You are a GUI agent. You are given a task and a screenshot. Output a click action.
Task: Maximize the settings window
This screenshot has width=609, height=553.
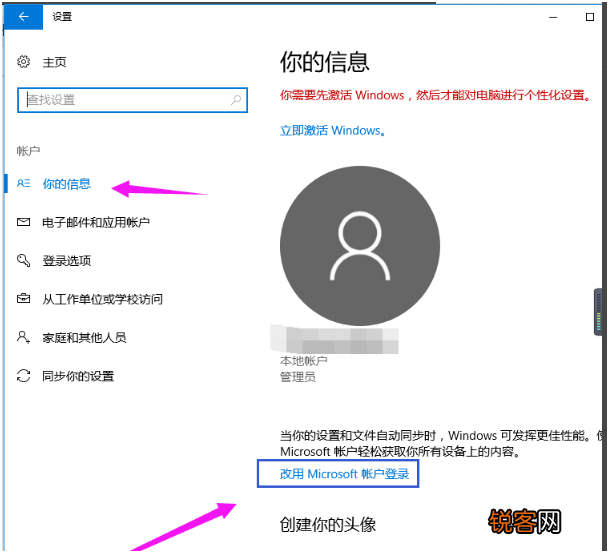(x=590, y=17)
